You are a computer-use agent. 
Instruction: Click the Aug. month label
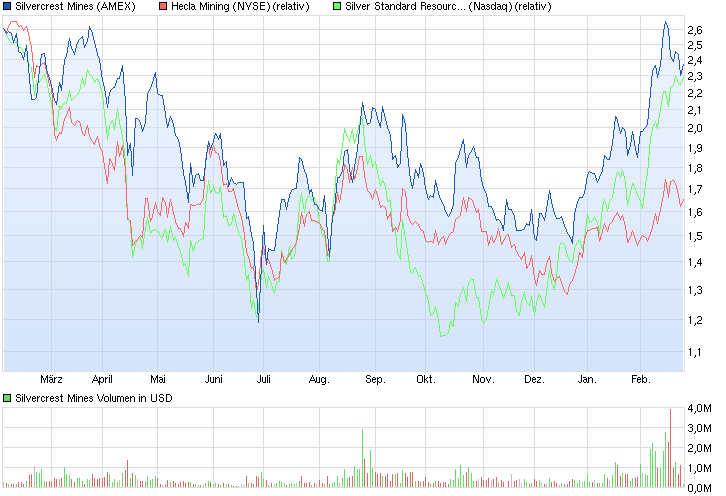319,380
